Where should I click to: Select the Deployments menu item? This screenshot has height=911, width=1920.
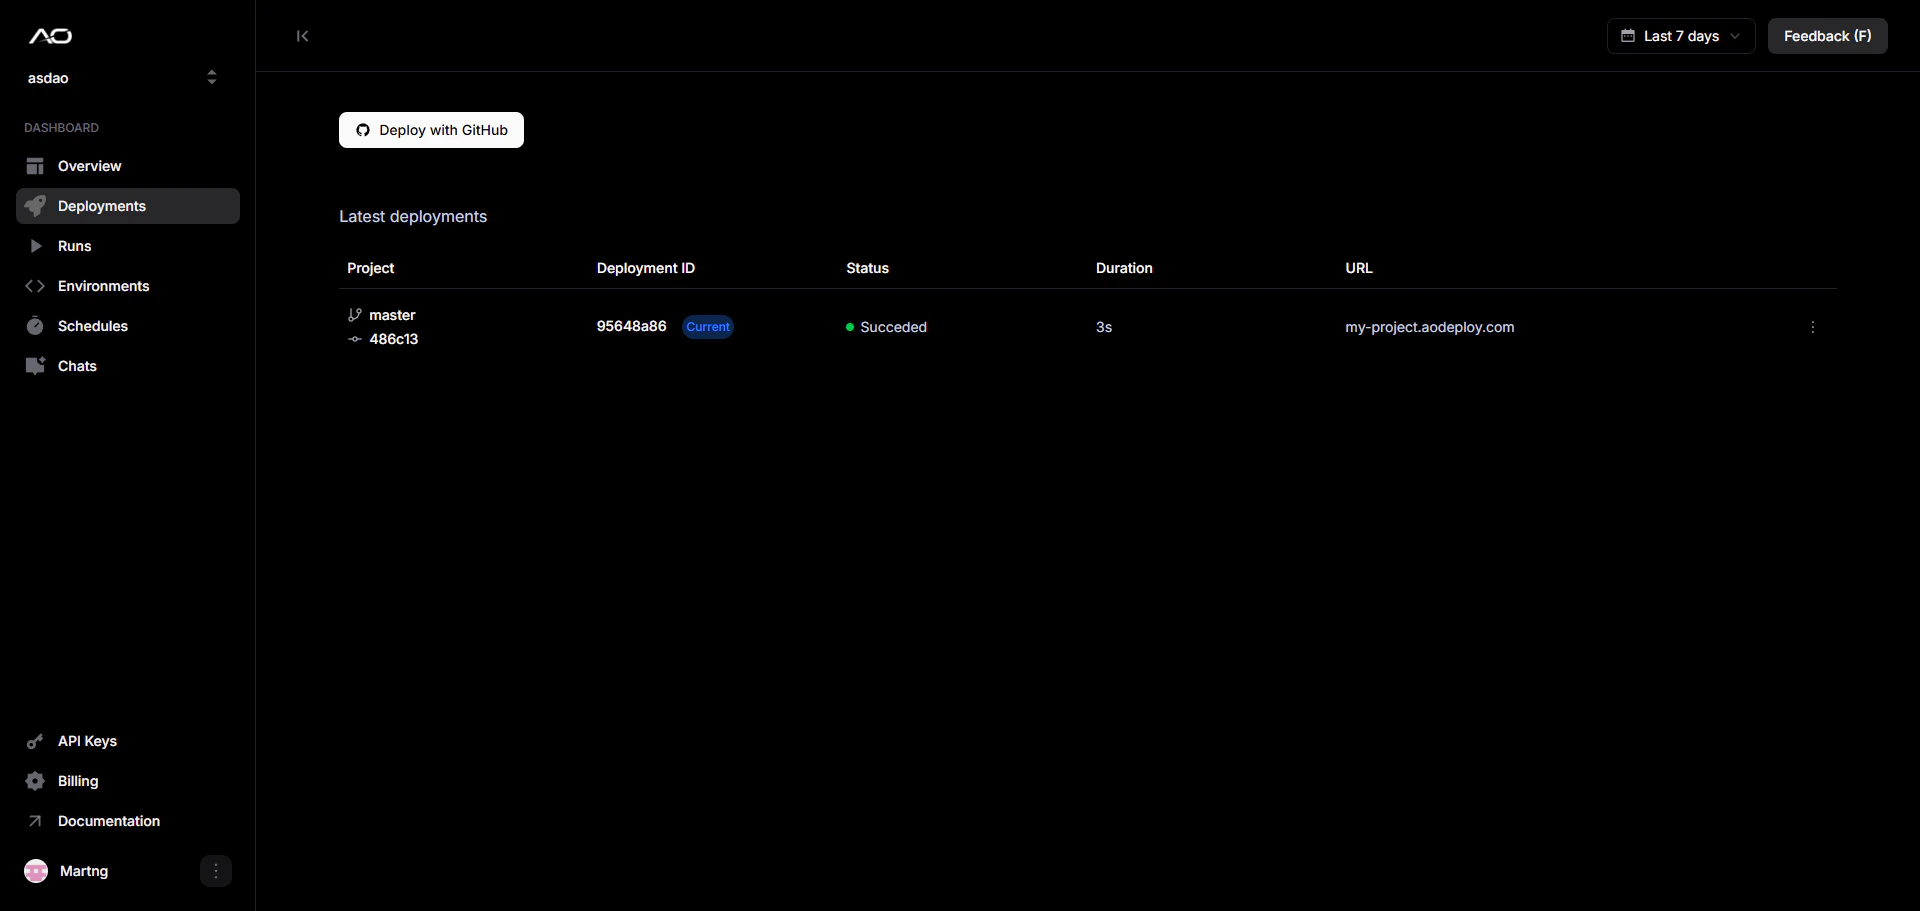coord(128,206)
